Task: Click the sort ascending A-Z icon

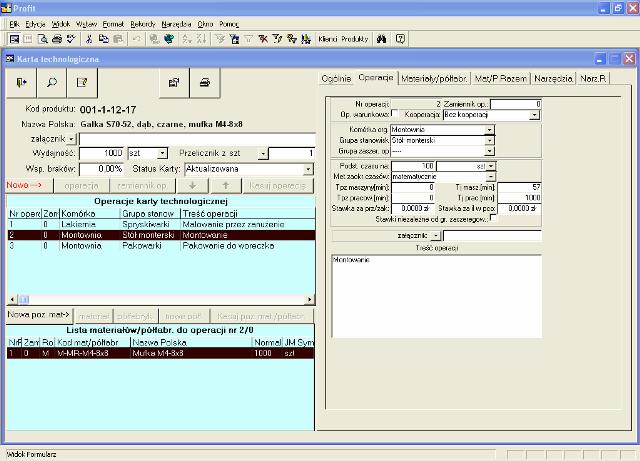Action: coord(187,39)
